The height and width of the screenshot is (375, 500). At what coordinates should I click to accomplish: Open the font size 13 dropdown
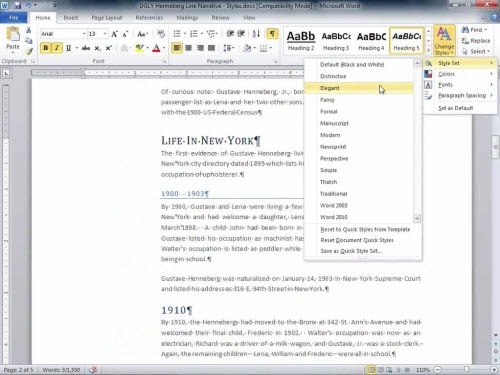coord(105,34)
